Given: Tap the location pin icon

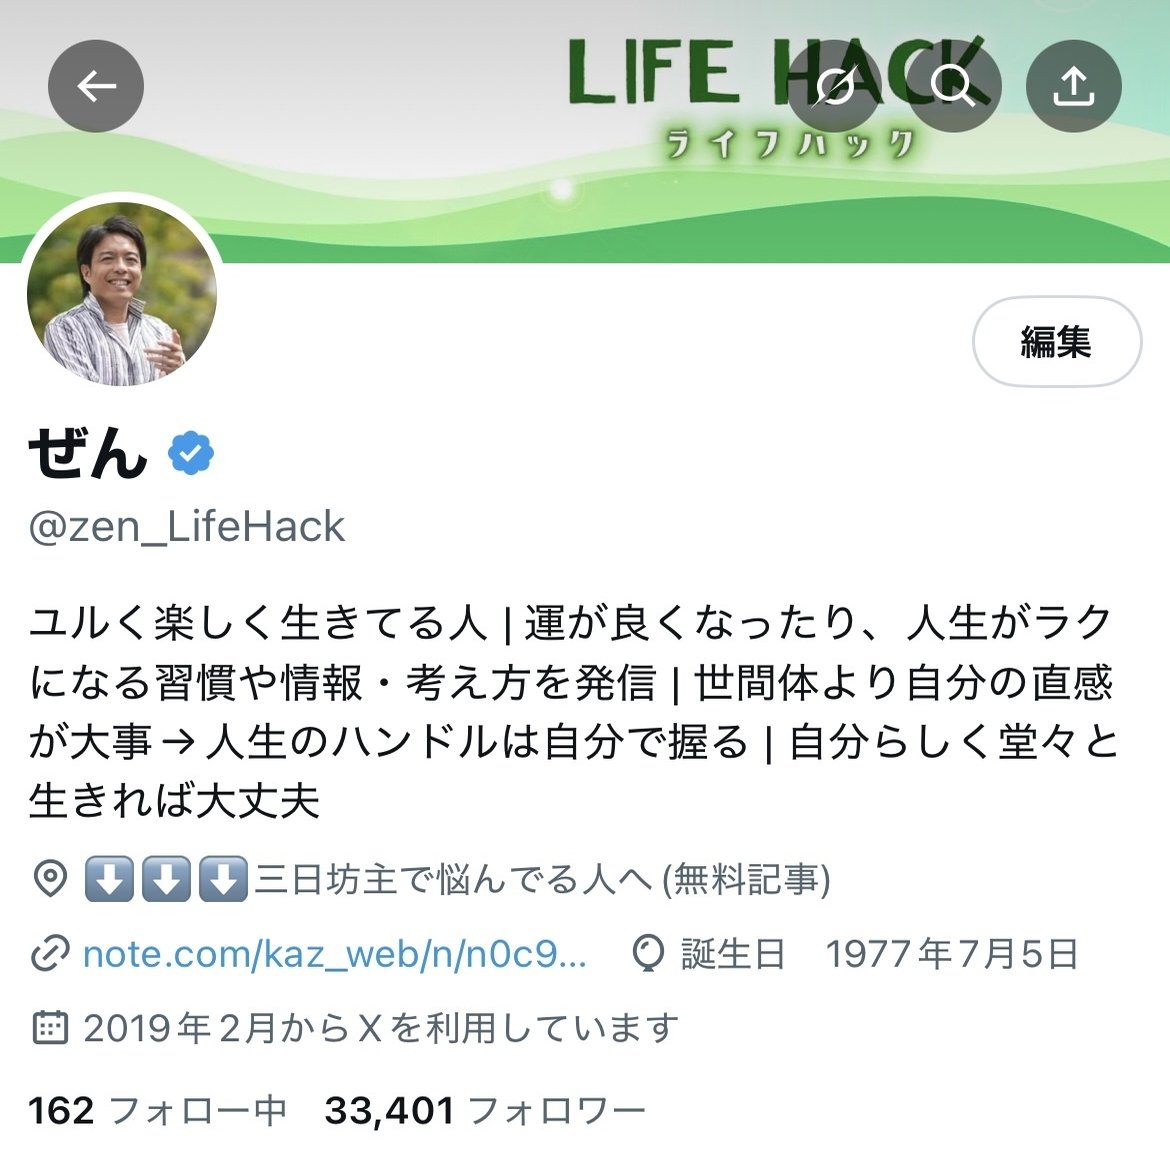Looking at the screenshot, I should click(51, 878).
